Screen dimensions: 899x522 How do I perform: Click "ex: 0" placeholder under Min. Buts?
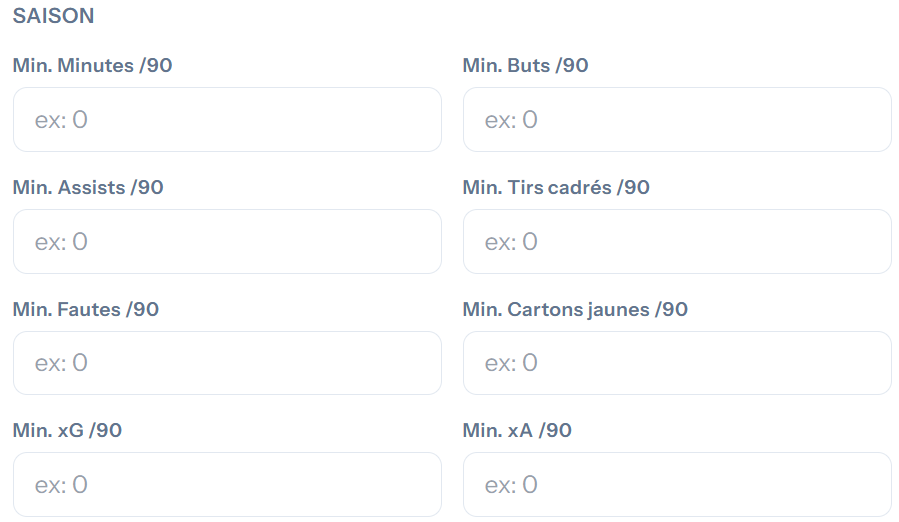[x=511, y=120]
